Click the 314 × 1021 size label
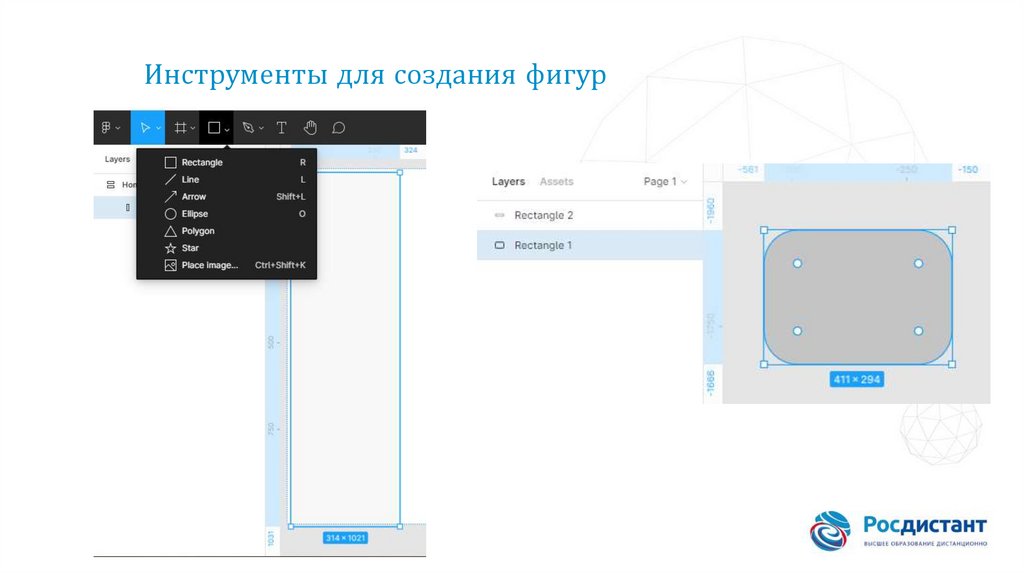This screenshot has width=1024, height=574. point(345,538)
